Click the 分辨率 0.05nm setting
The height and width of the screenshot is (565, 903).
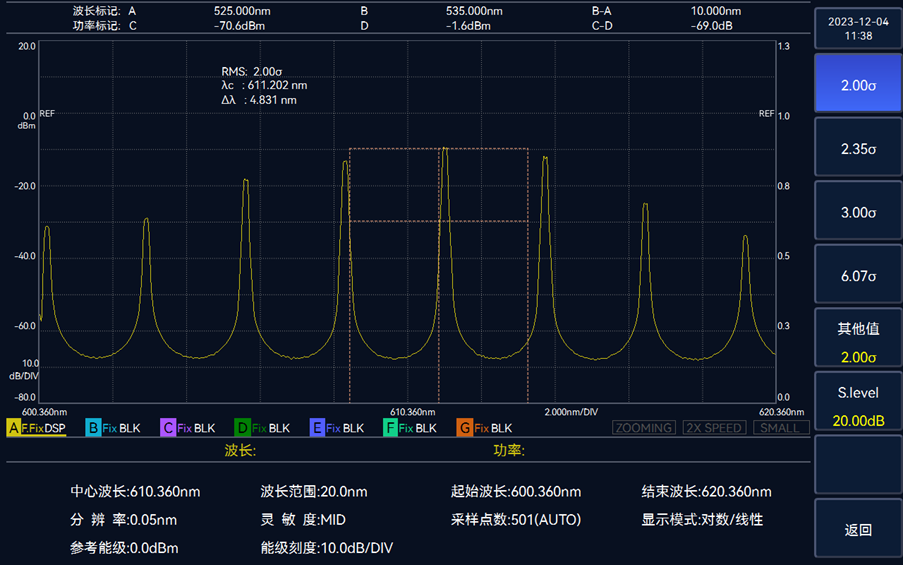click(x=123, y=520)
